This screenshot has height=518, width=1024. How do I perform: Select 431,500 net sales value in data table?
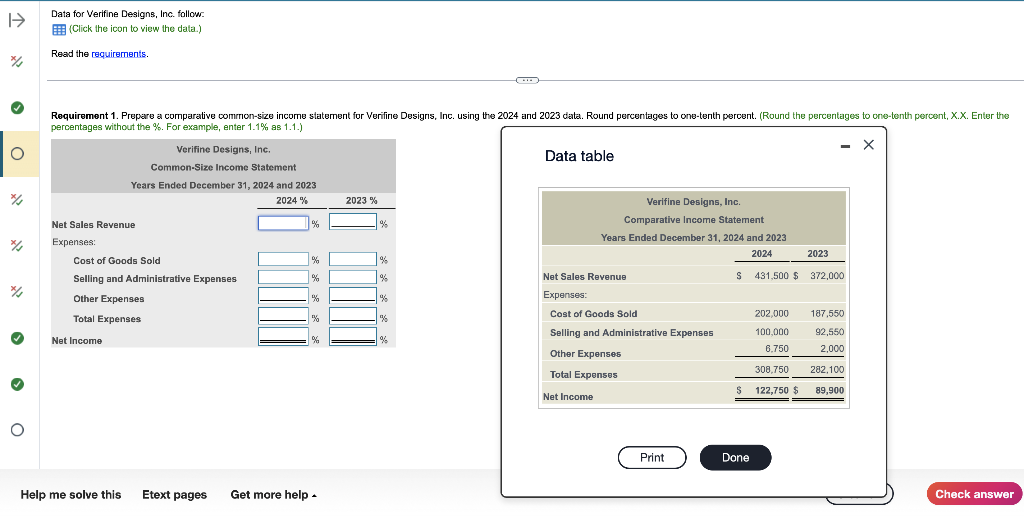[x=772, y=276]
